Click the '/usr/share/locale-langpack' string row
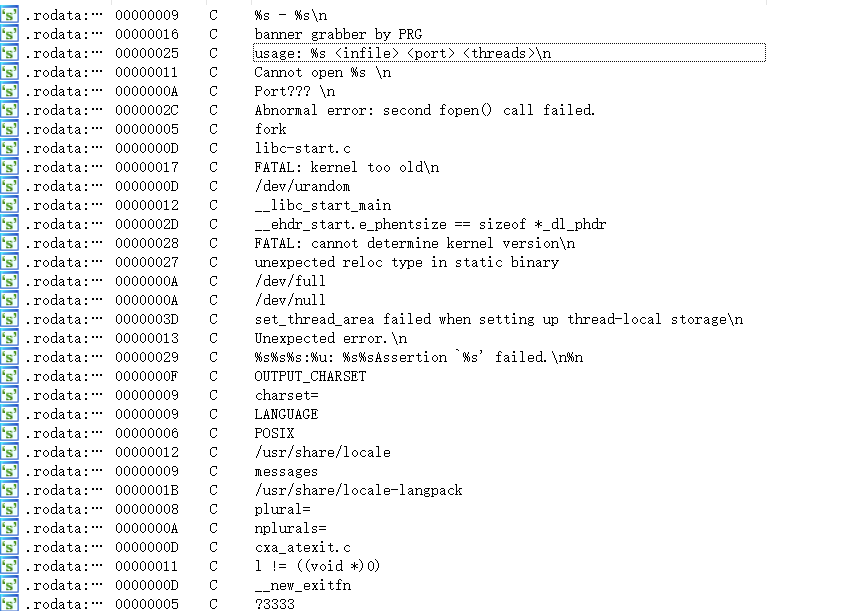Viewport: 867px width, 611px height. (x=358, y=490)
